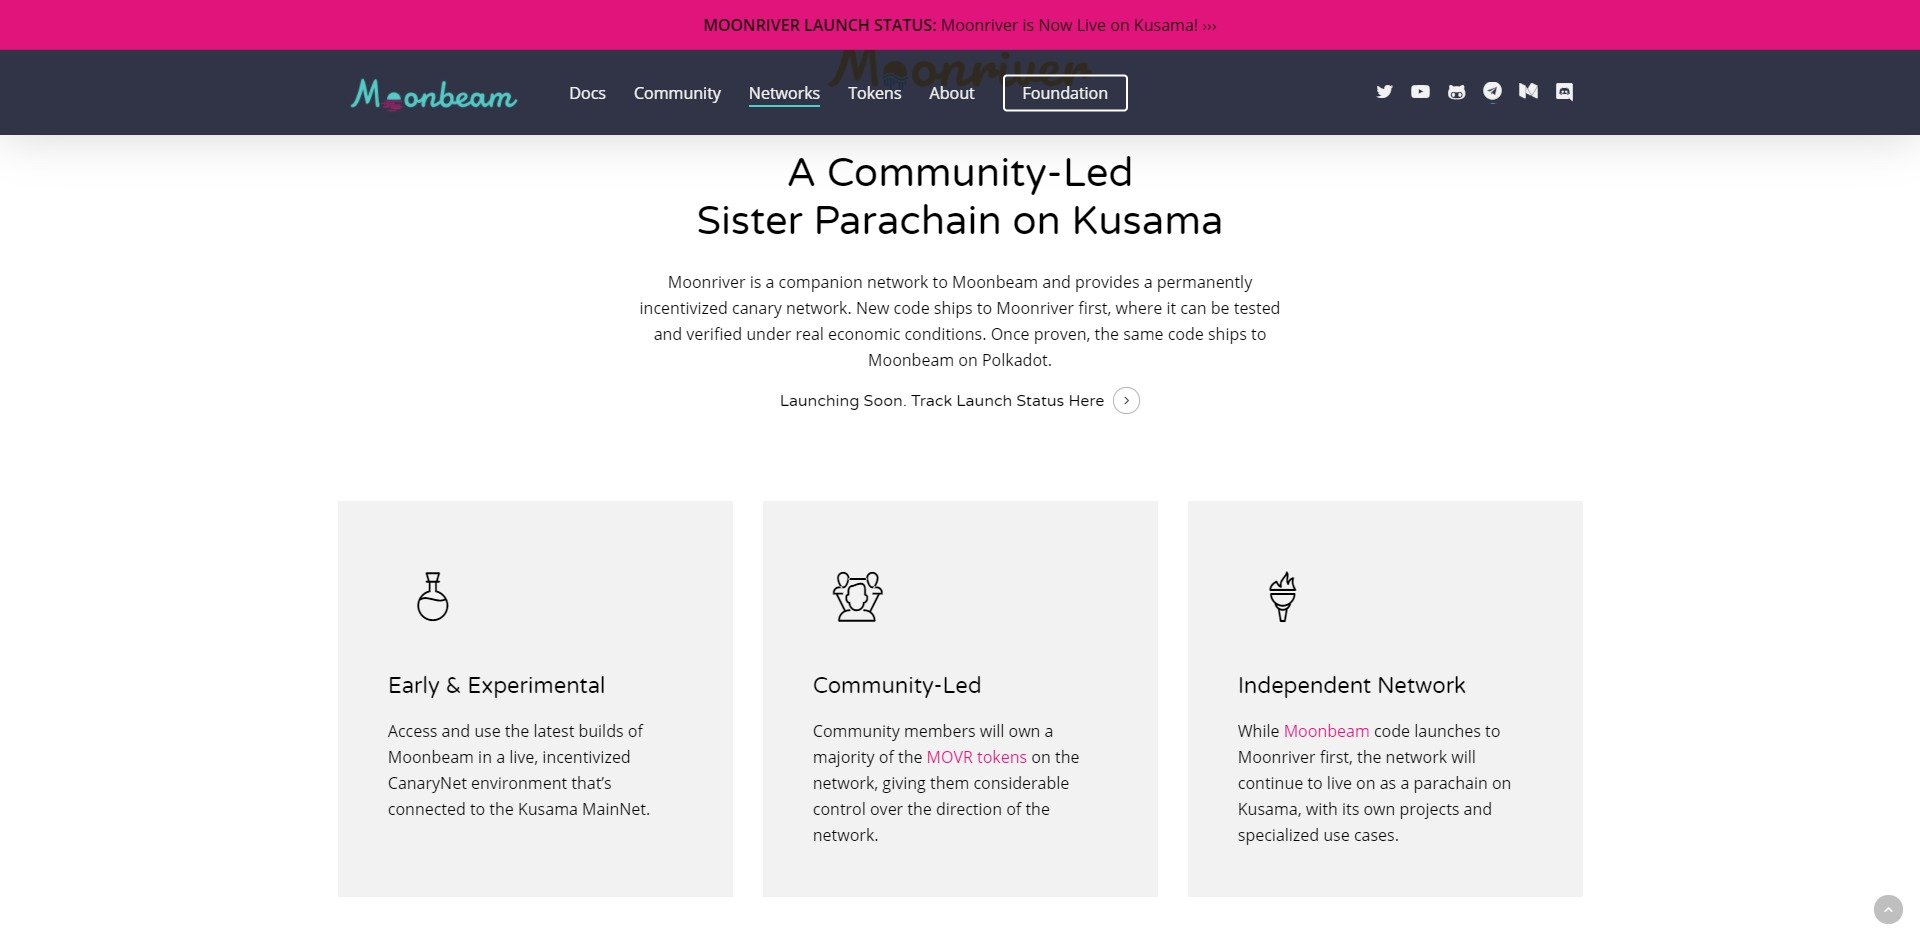Click the circled arrow beside Track Launch Status
Image resolution: width=1920 pixels, height=941 pixels.
1126,401
